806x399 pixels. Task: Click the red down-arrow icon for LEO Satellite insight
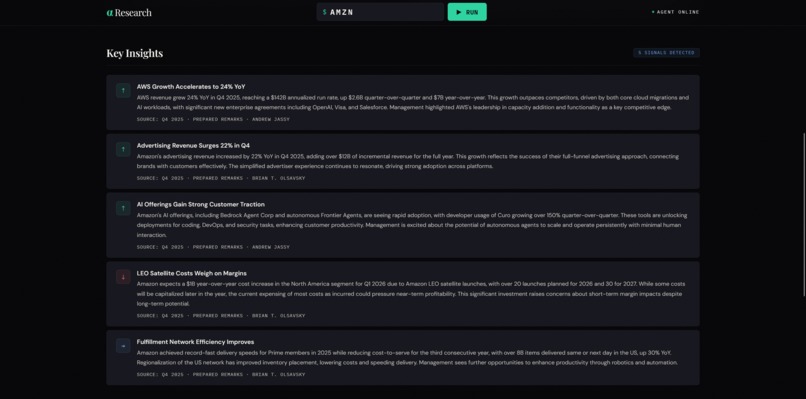[x=123, y=277]
